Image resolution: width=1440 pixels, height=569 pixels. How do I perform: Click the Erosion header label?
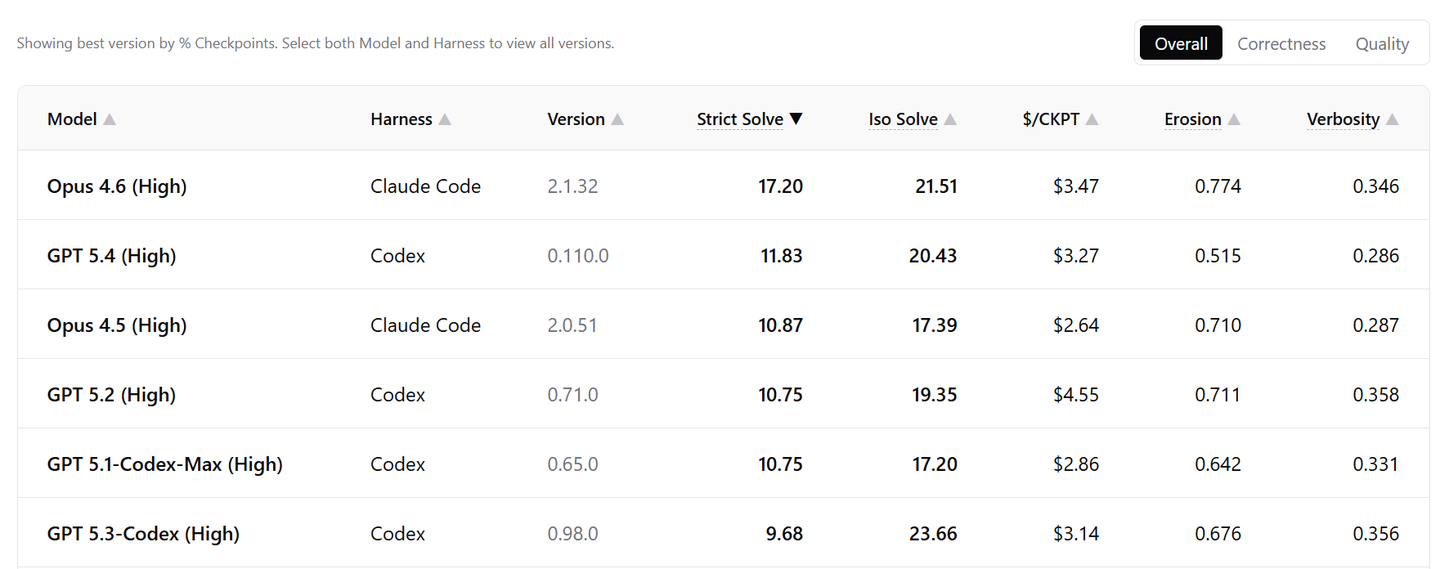pyautogui.click(x=1192, y=119)
